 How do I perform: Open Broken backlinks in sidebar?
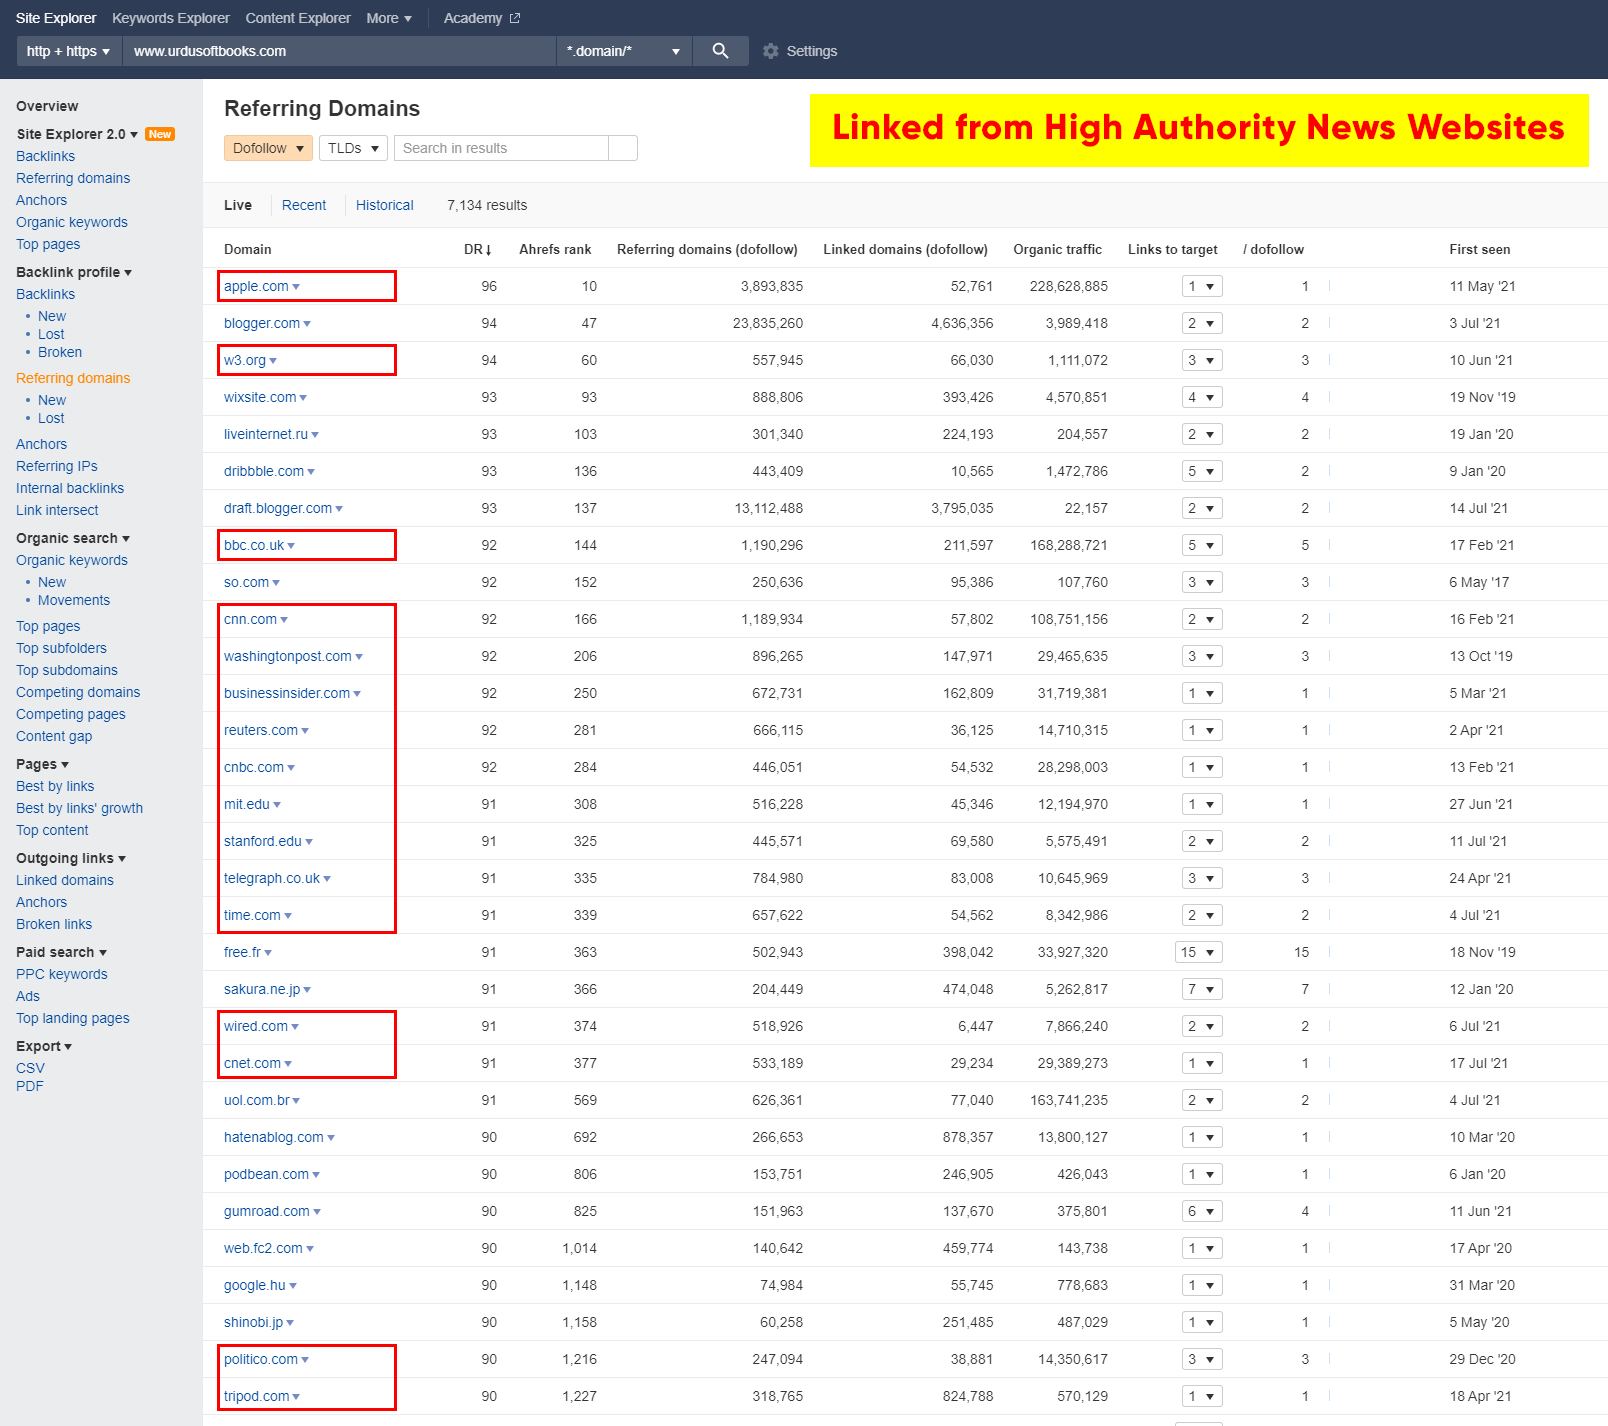(60, 352)
